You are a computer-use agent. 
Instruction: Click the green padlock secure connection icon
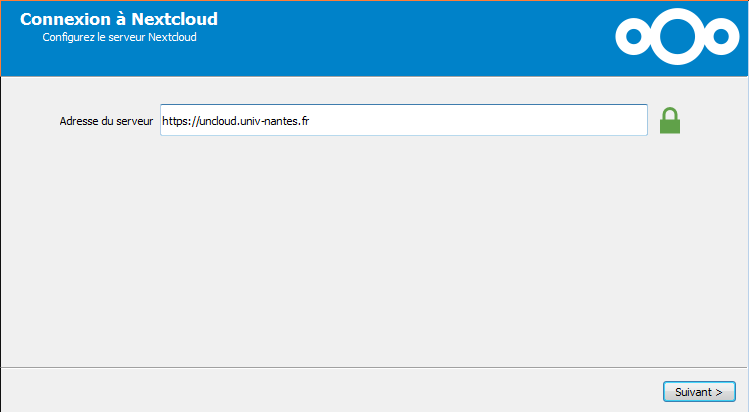pyautogui.click(x=670, y=120)
